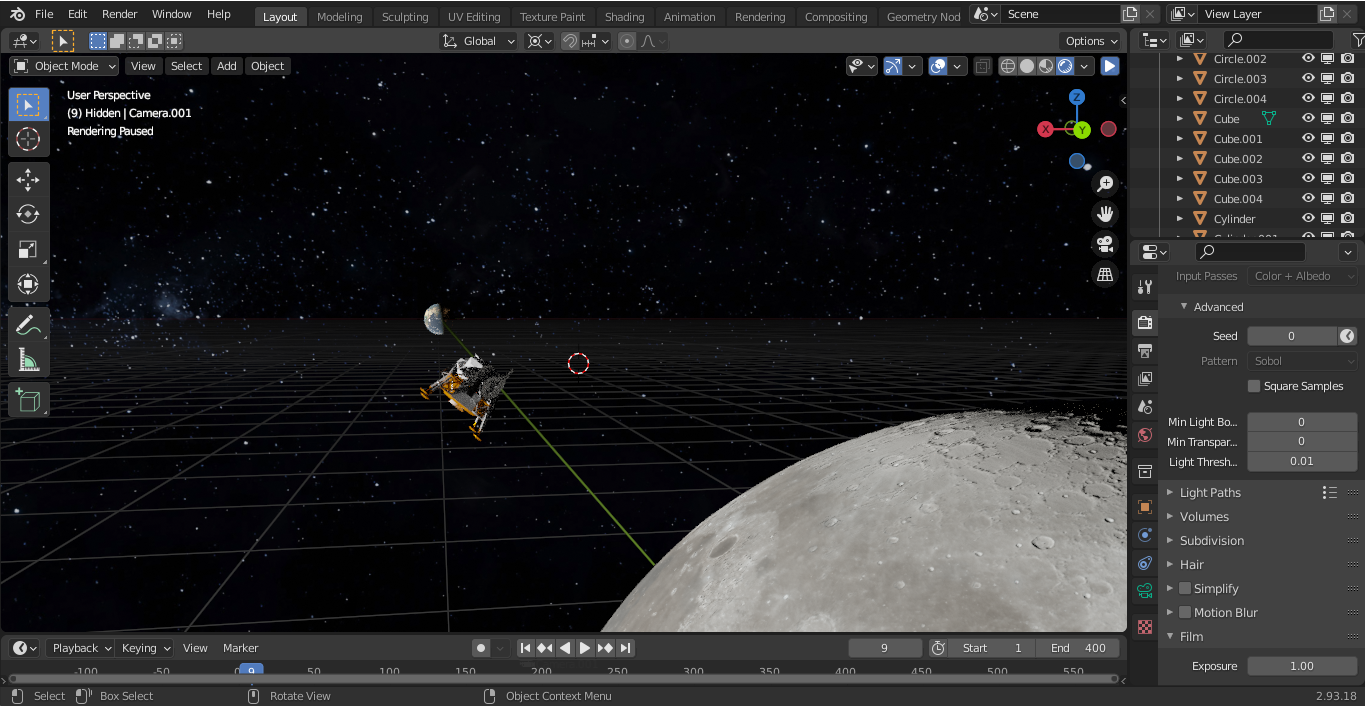Open the Output properties tab
Image resolution: width=1365 pixels, height=706 pixels.
[x=1145, y=351]
